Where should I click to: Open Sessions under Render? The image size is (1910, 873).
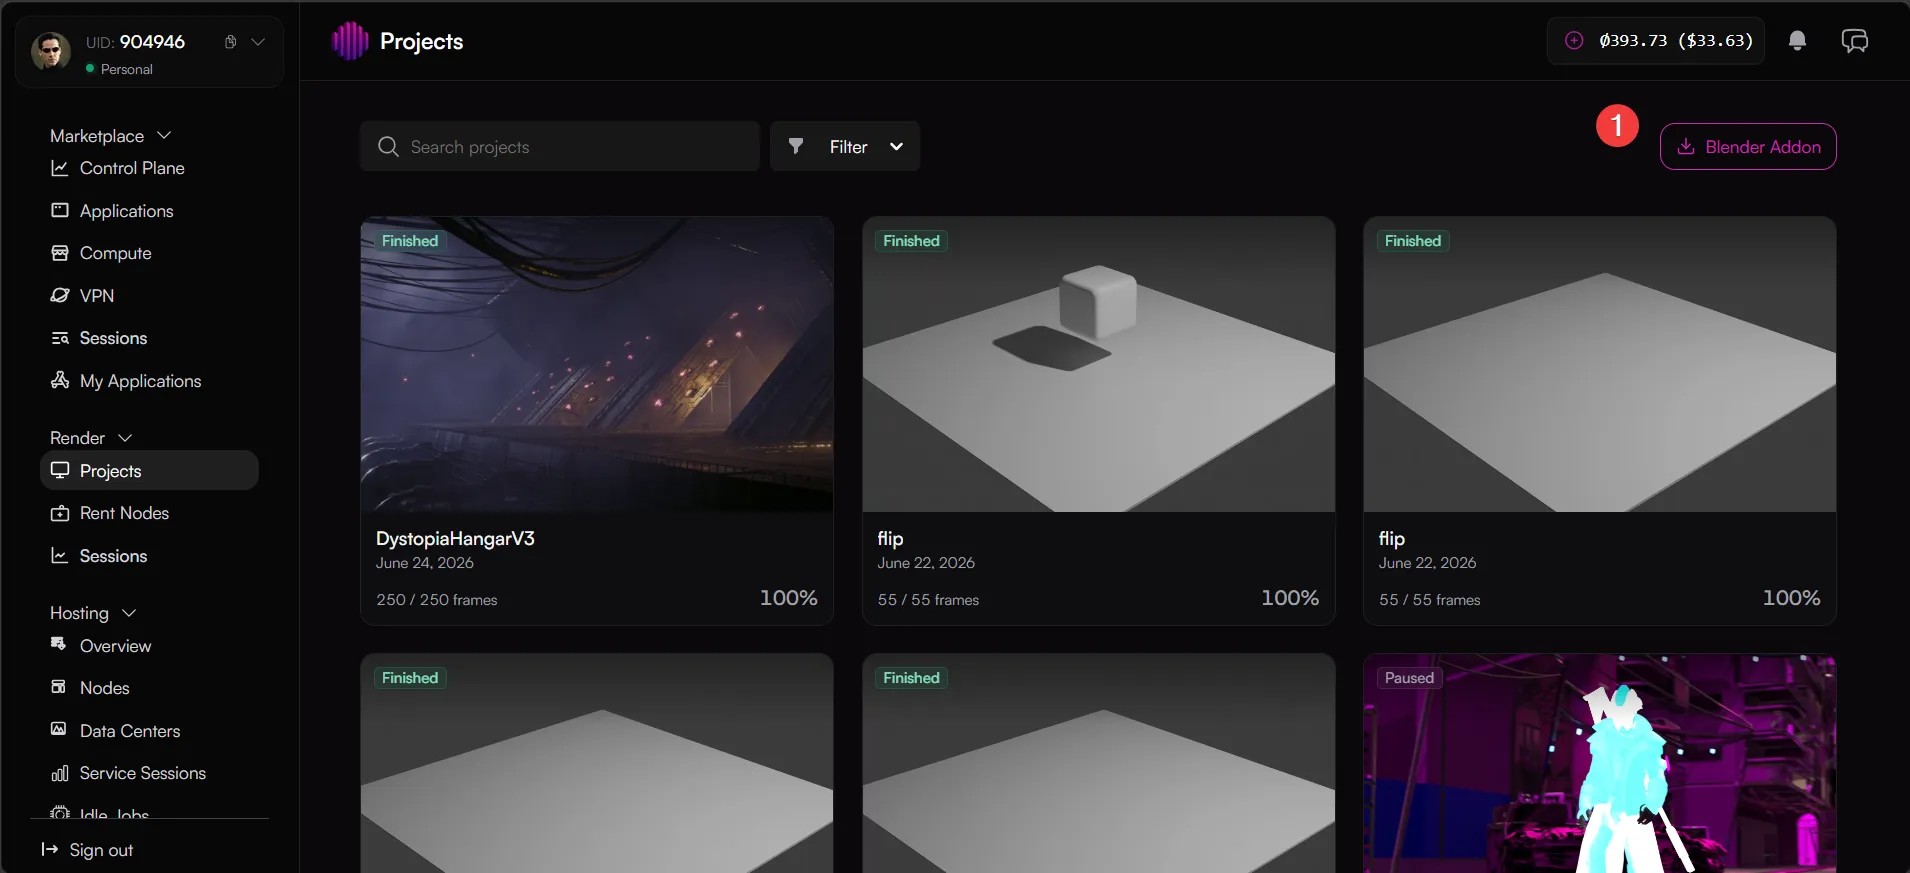click(x=113, y=556)
